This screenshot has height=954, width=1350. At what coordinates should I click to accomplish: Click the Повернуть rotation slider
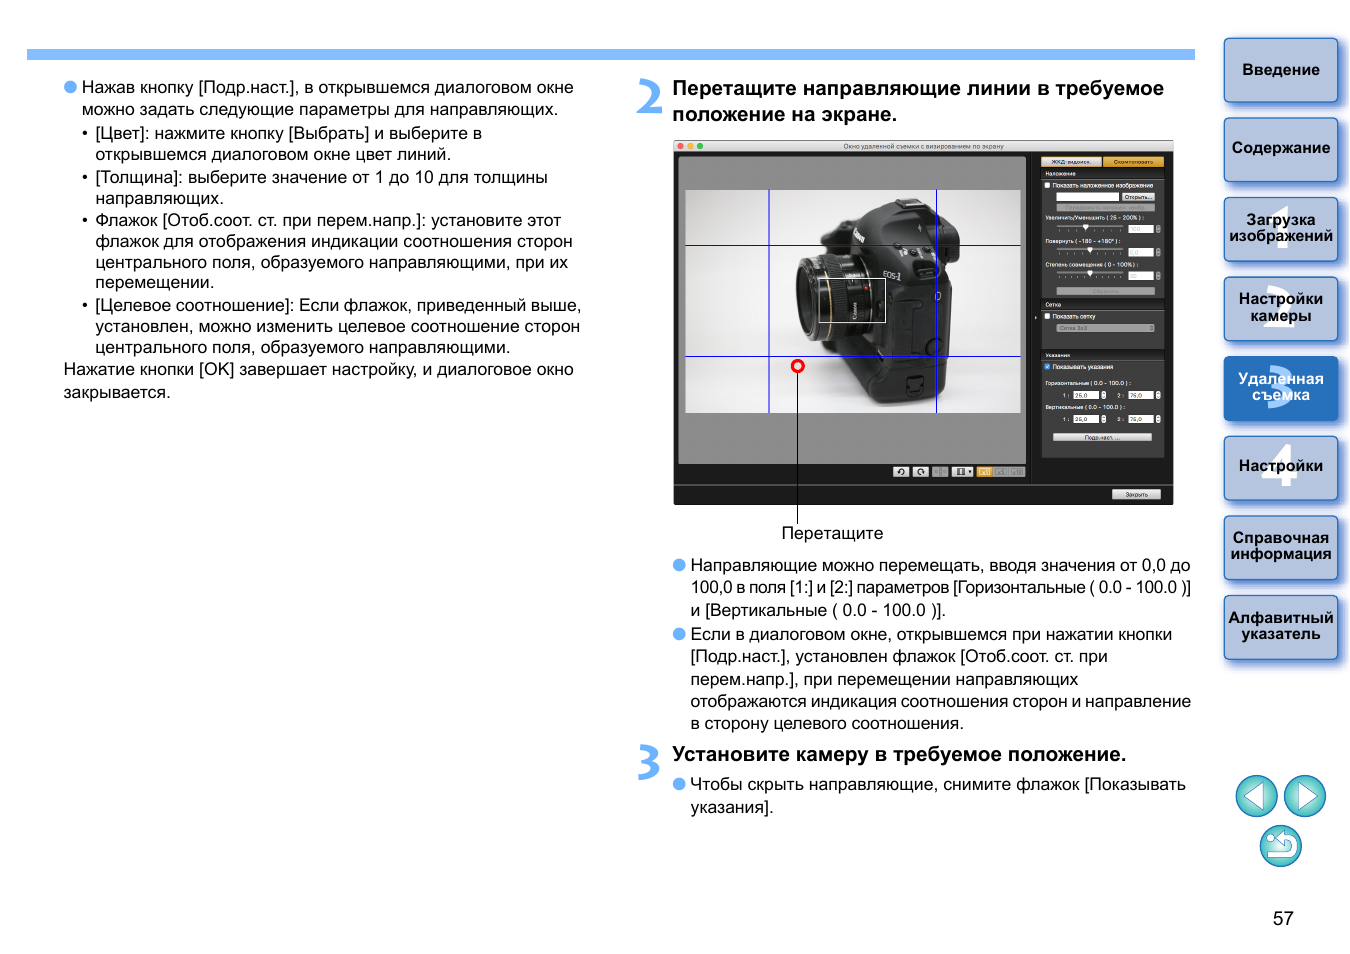pyautogui.click(x=1089, y=252)
